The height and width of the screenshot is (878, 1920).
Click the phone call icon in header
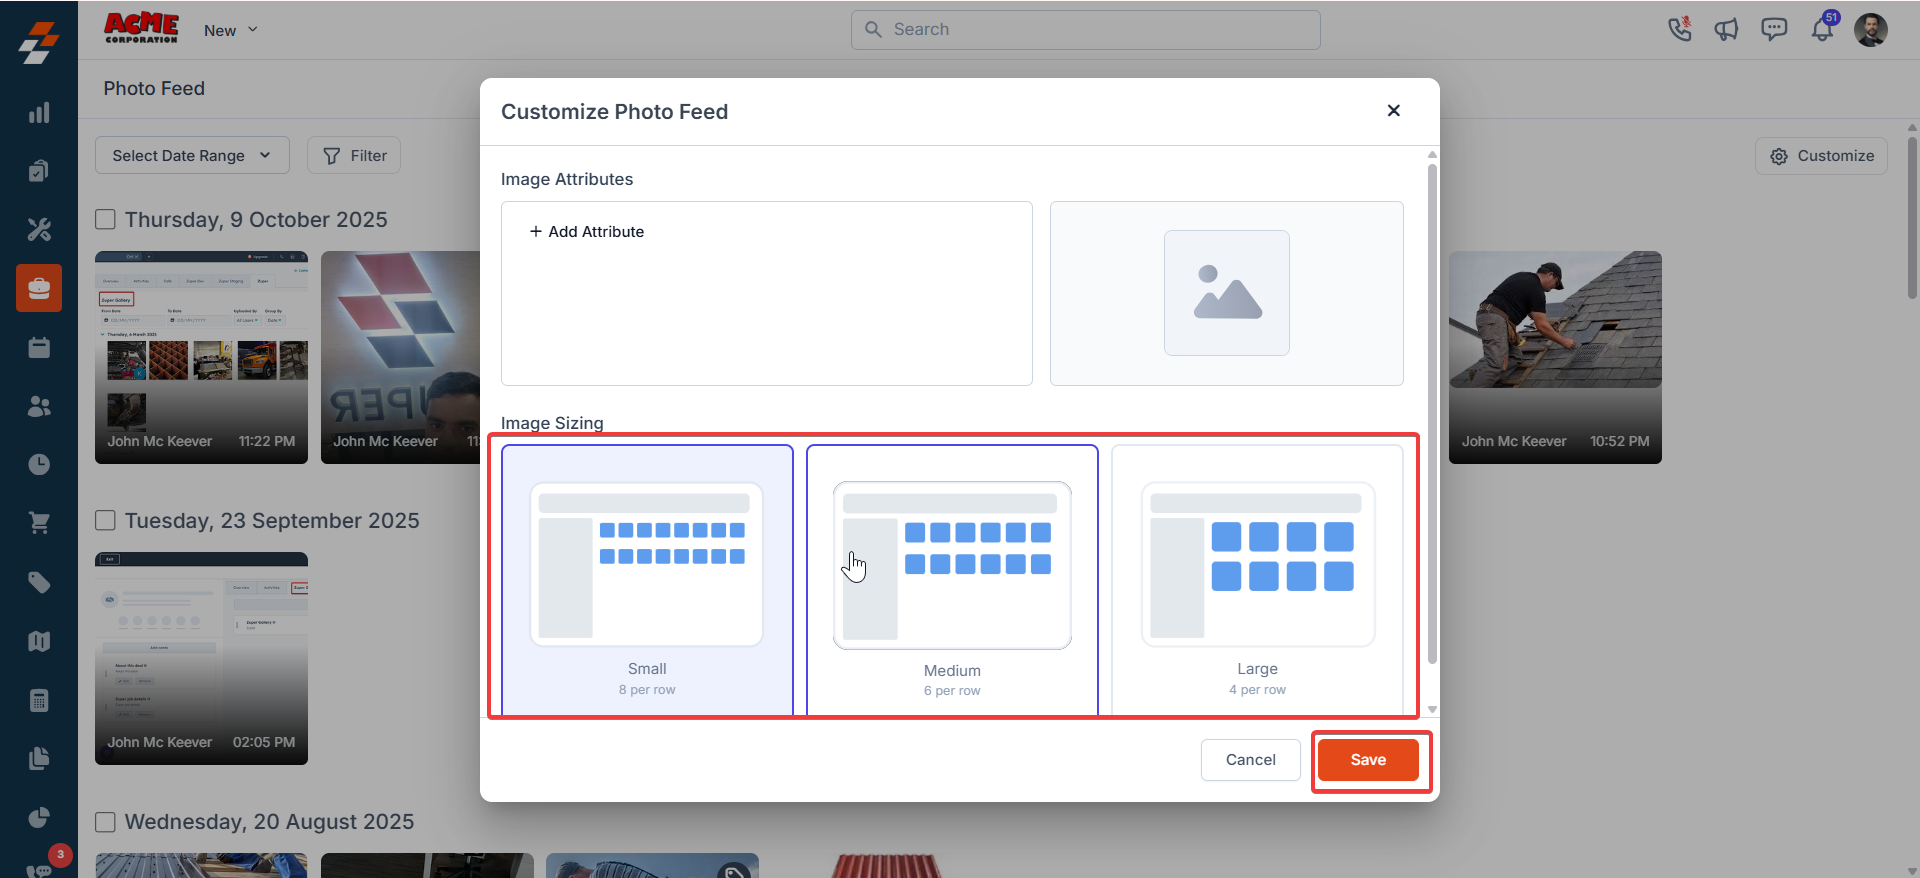1679,29
